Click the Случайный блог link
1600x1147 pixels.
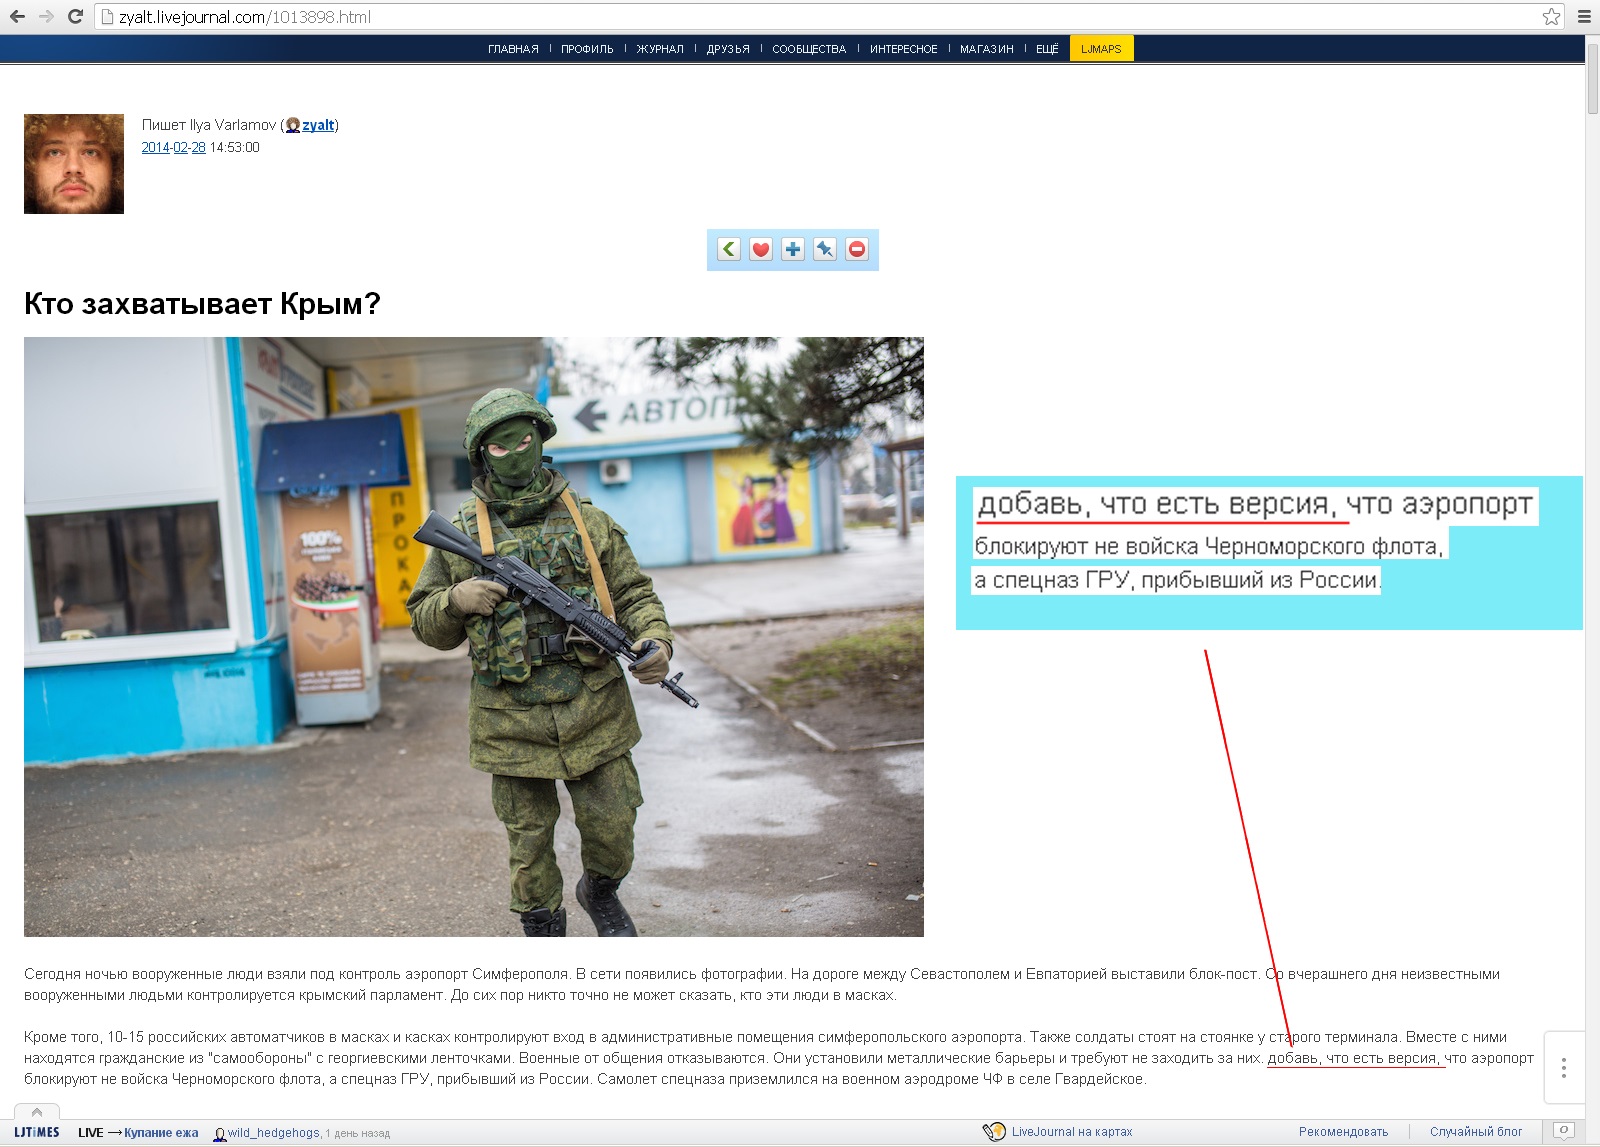click(1475, 1132)
